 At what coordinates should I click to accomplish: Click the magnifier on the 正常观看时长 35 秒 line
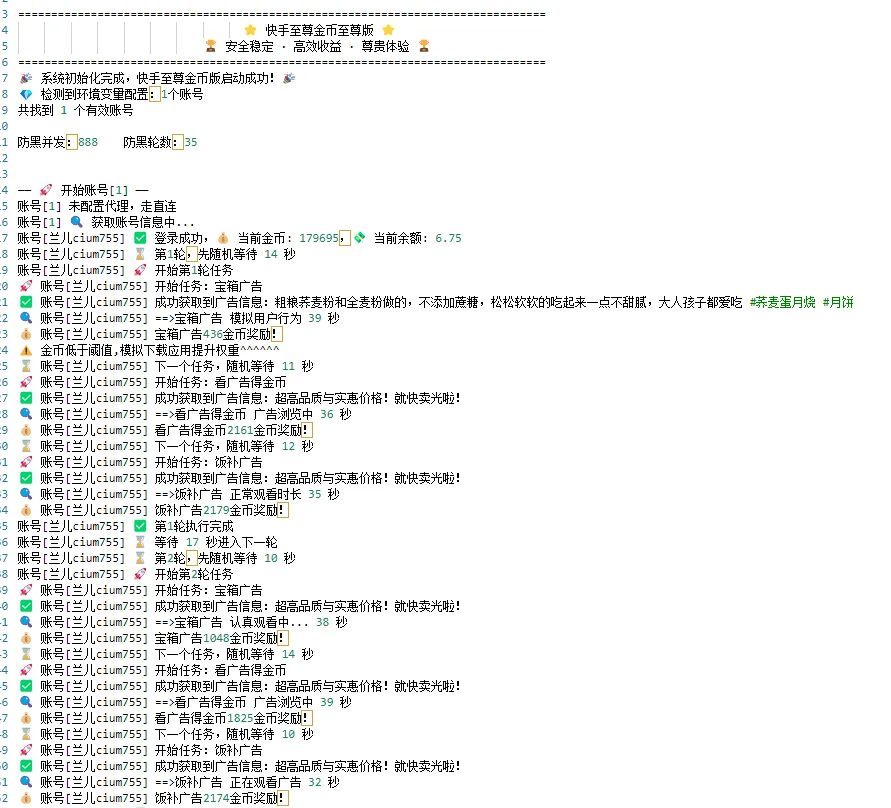coord(26,494)
